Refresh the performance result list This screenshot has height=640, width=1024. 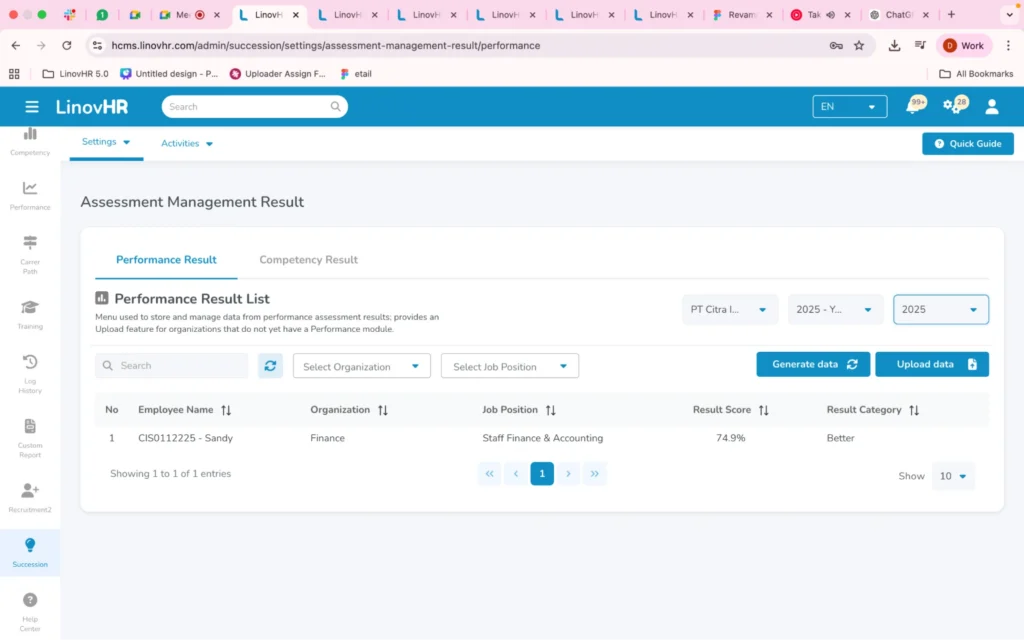270,366
